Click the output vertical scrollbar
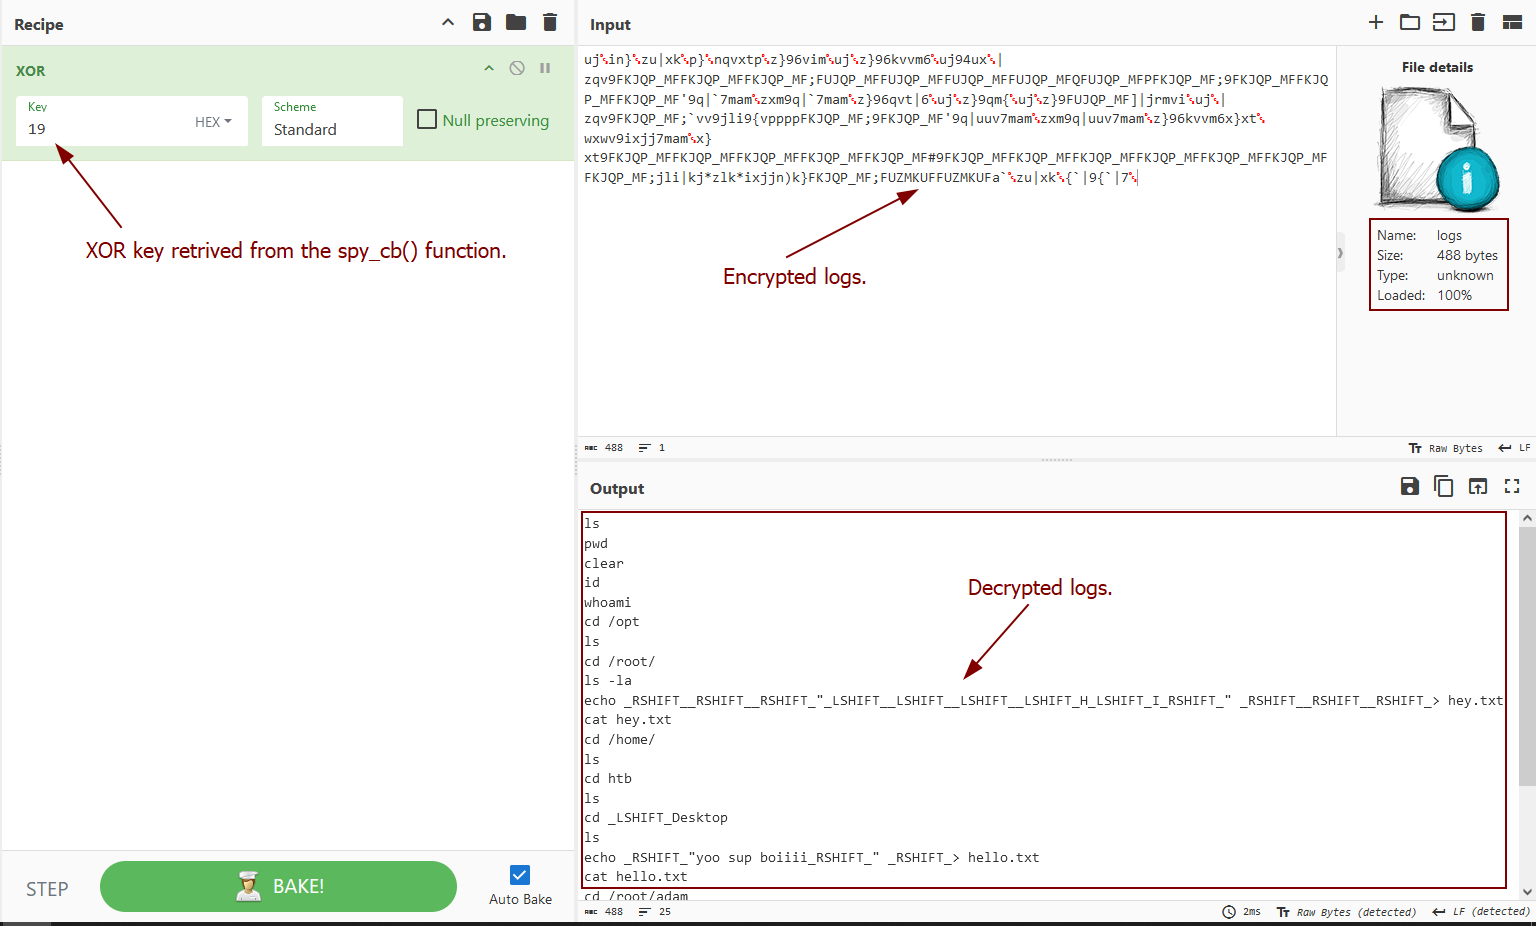This screenshot has width=1536, height=926. 1527,655
